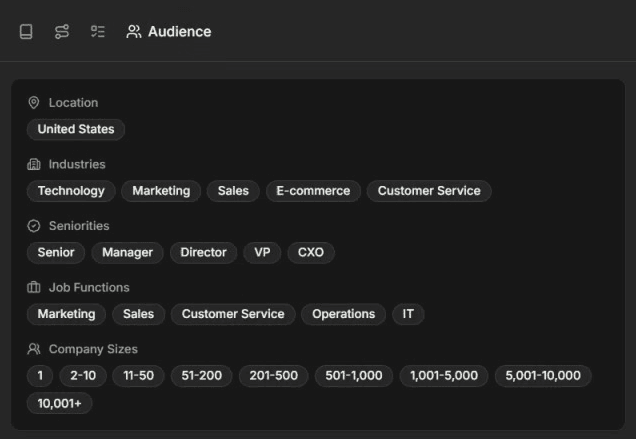Click the Location section label
Image resolution: width=636 pixels, height=439 pixels.
pos(73,103)
